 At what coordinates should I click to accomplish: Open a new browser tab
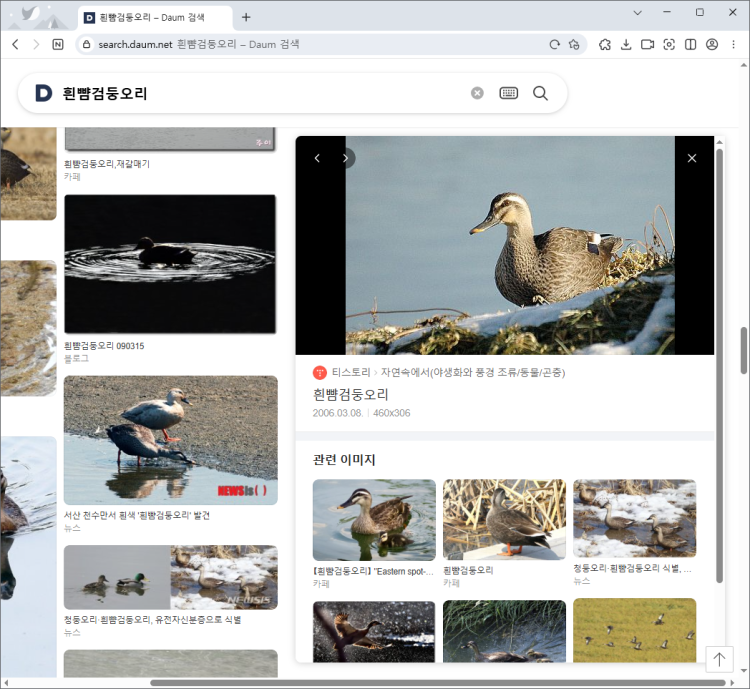coord(246,17)
